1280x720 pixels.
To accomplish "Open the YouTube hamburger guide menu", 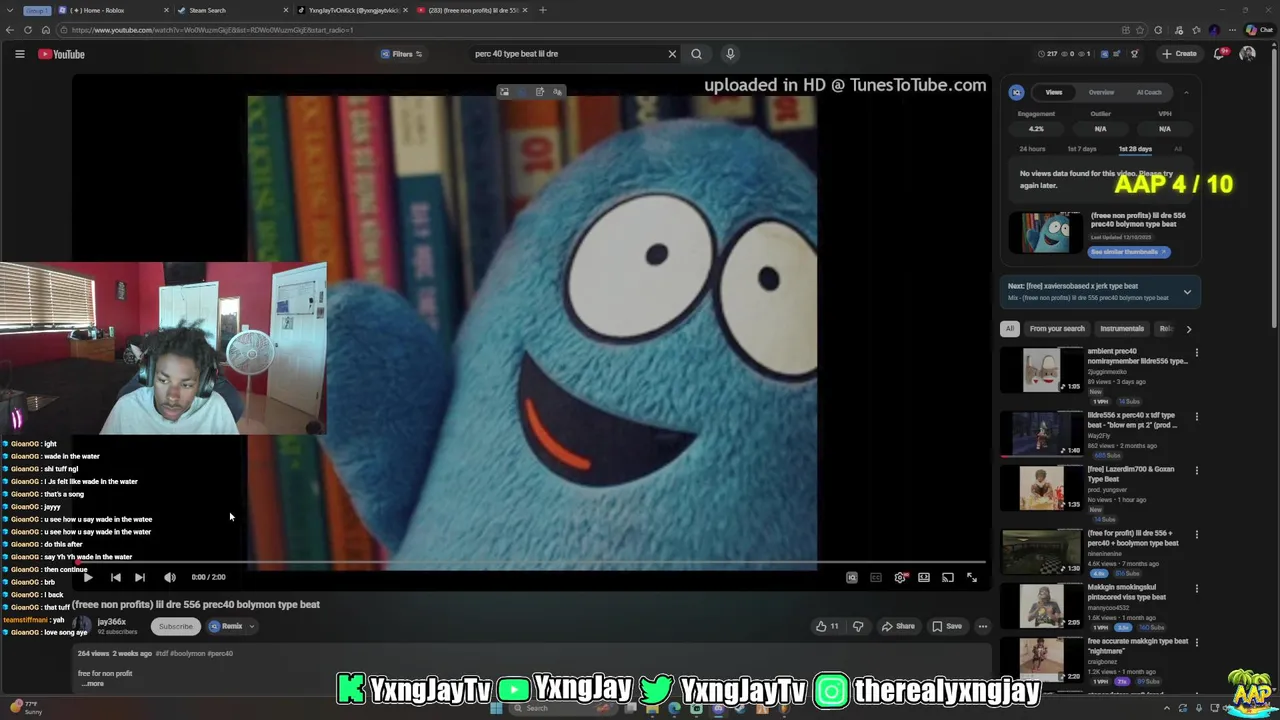I will click(x=19, y=54).
